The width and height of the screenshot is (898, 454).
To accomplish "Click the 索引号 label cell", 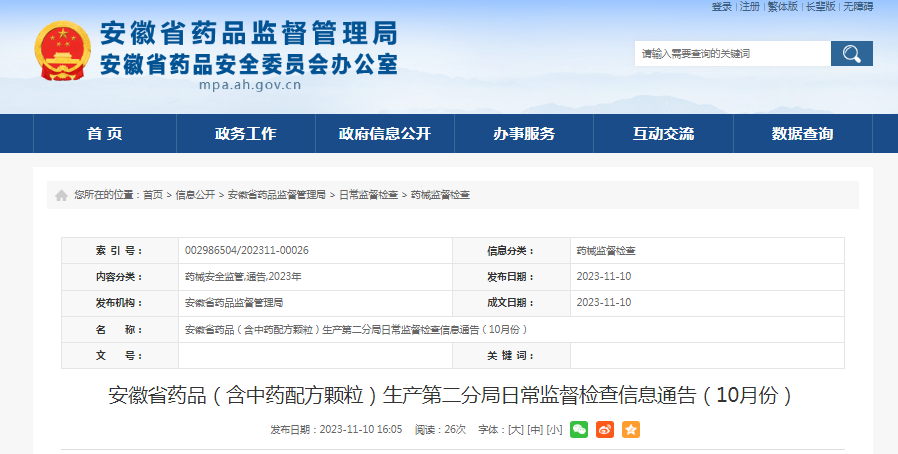I will point(120,251).
